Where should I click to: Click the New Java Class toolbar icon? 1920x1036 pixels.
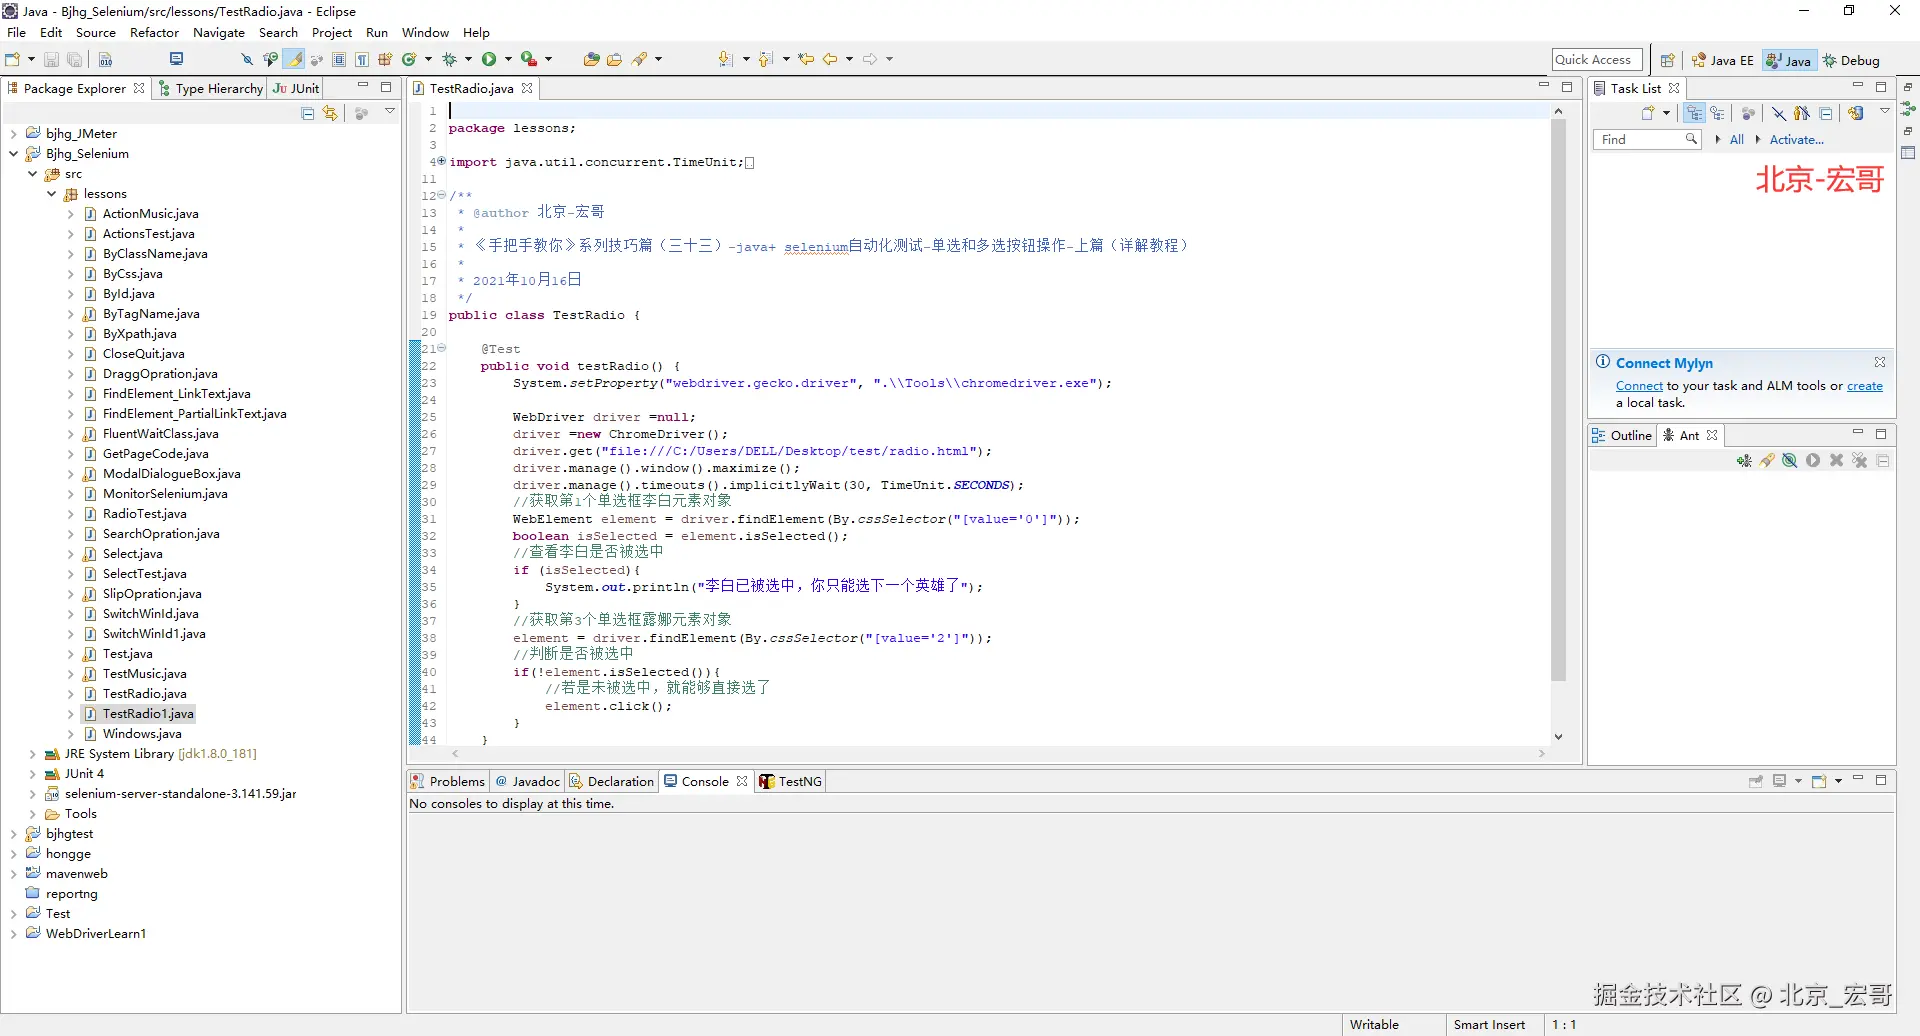click(408, 60)
